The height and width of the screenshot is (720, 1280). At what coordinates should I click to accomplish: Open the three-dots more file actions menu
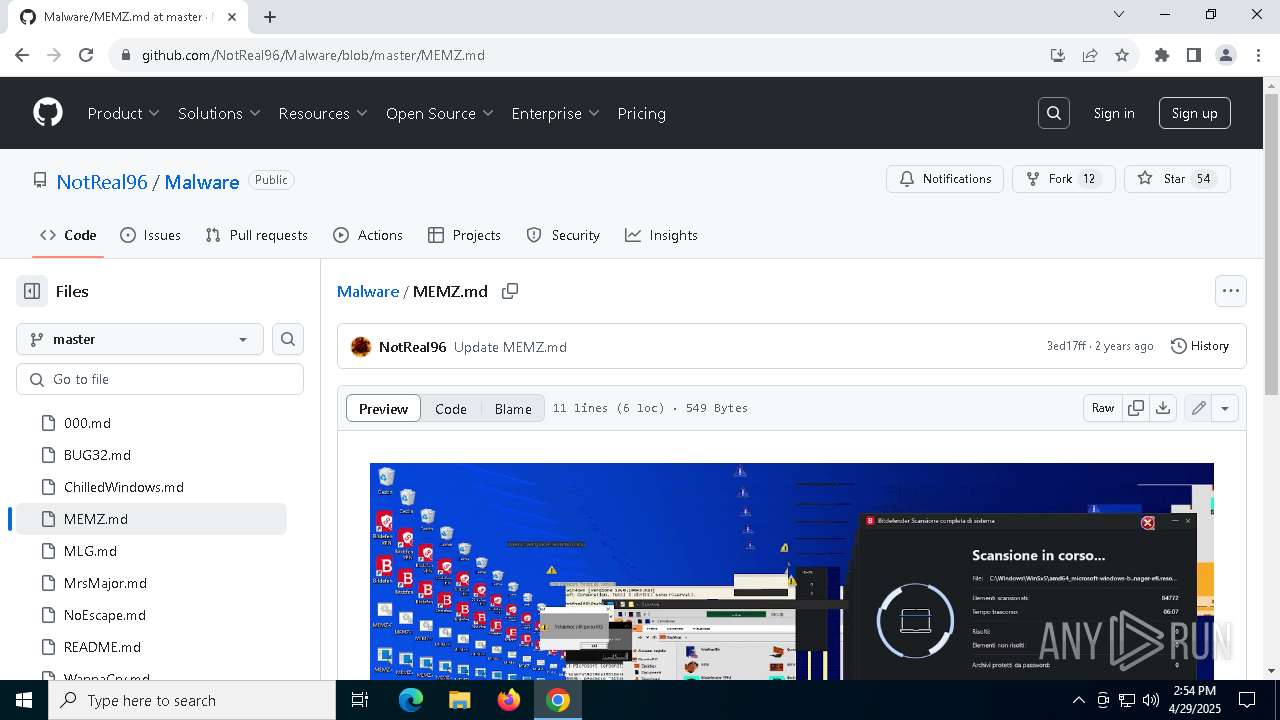coord(1231,291)
